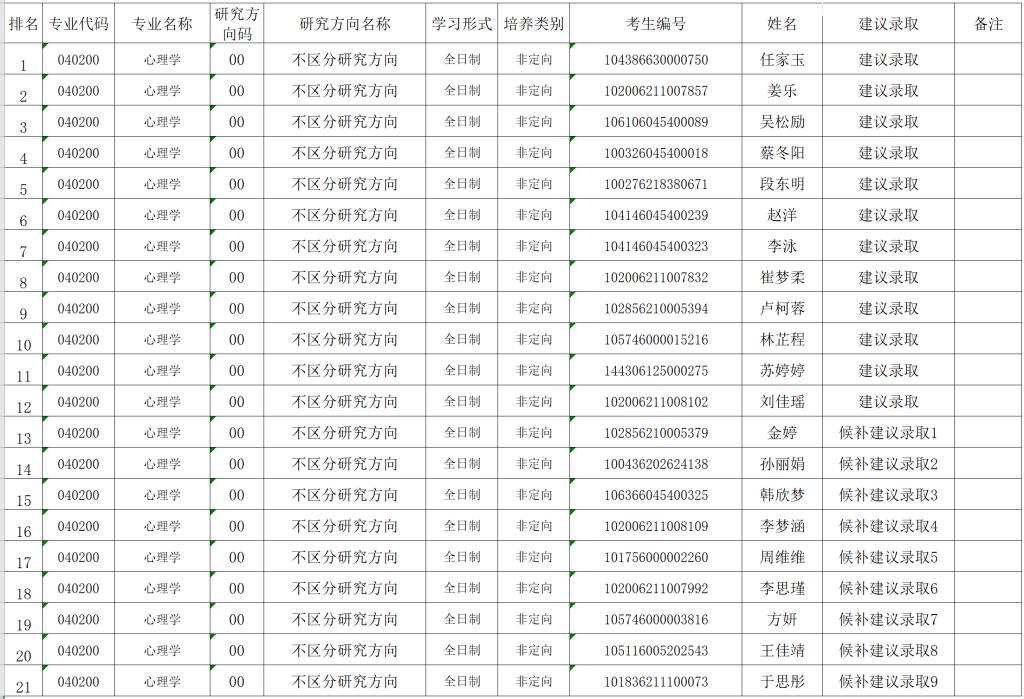Viewport: 1024px width, 699px height.
Task: Select the 学习形式 header cell
Action: point(462,24)
